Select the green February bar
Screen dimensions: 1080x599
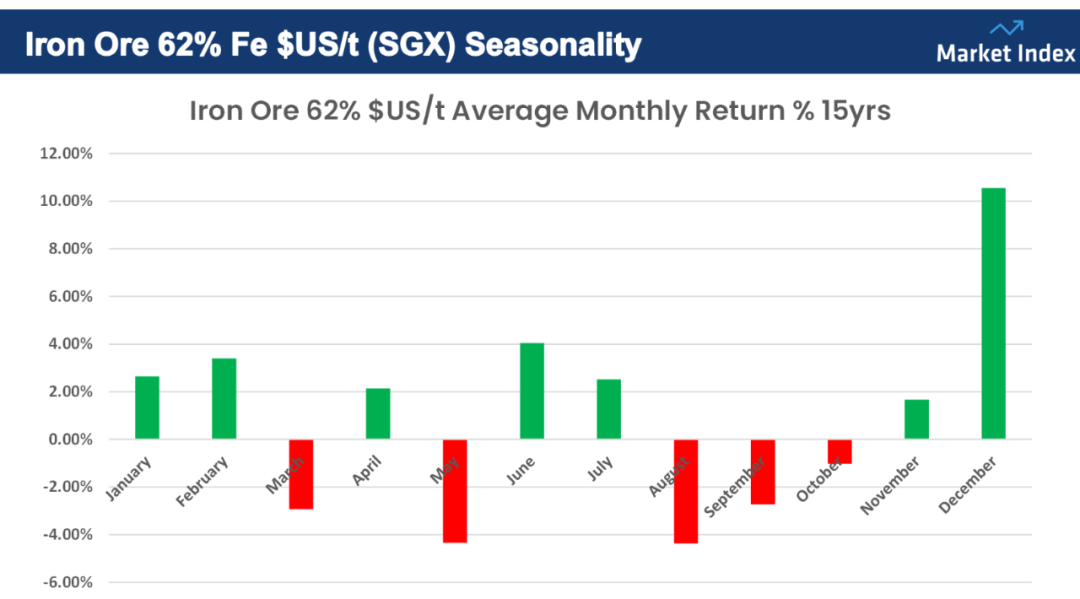tap(224, 398)
